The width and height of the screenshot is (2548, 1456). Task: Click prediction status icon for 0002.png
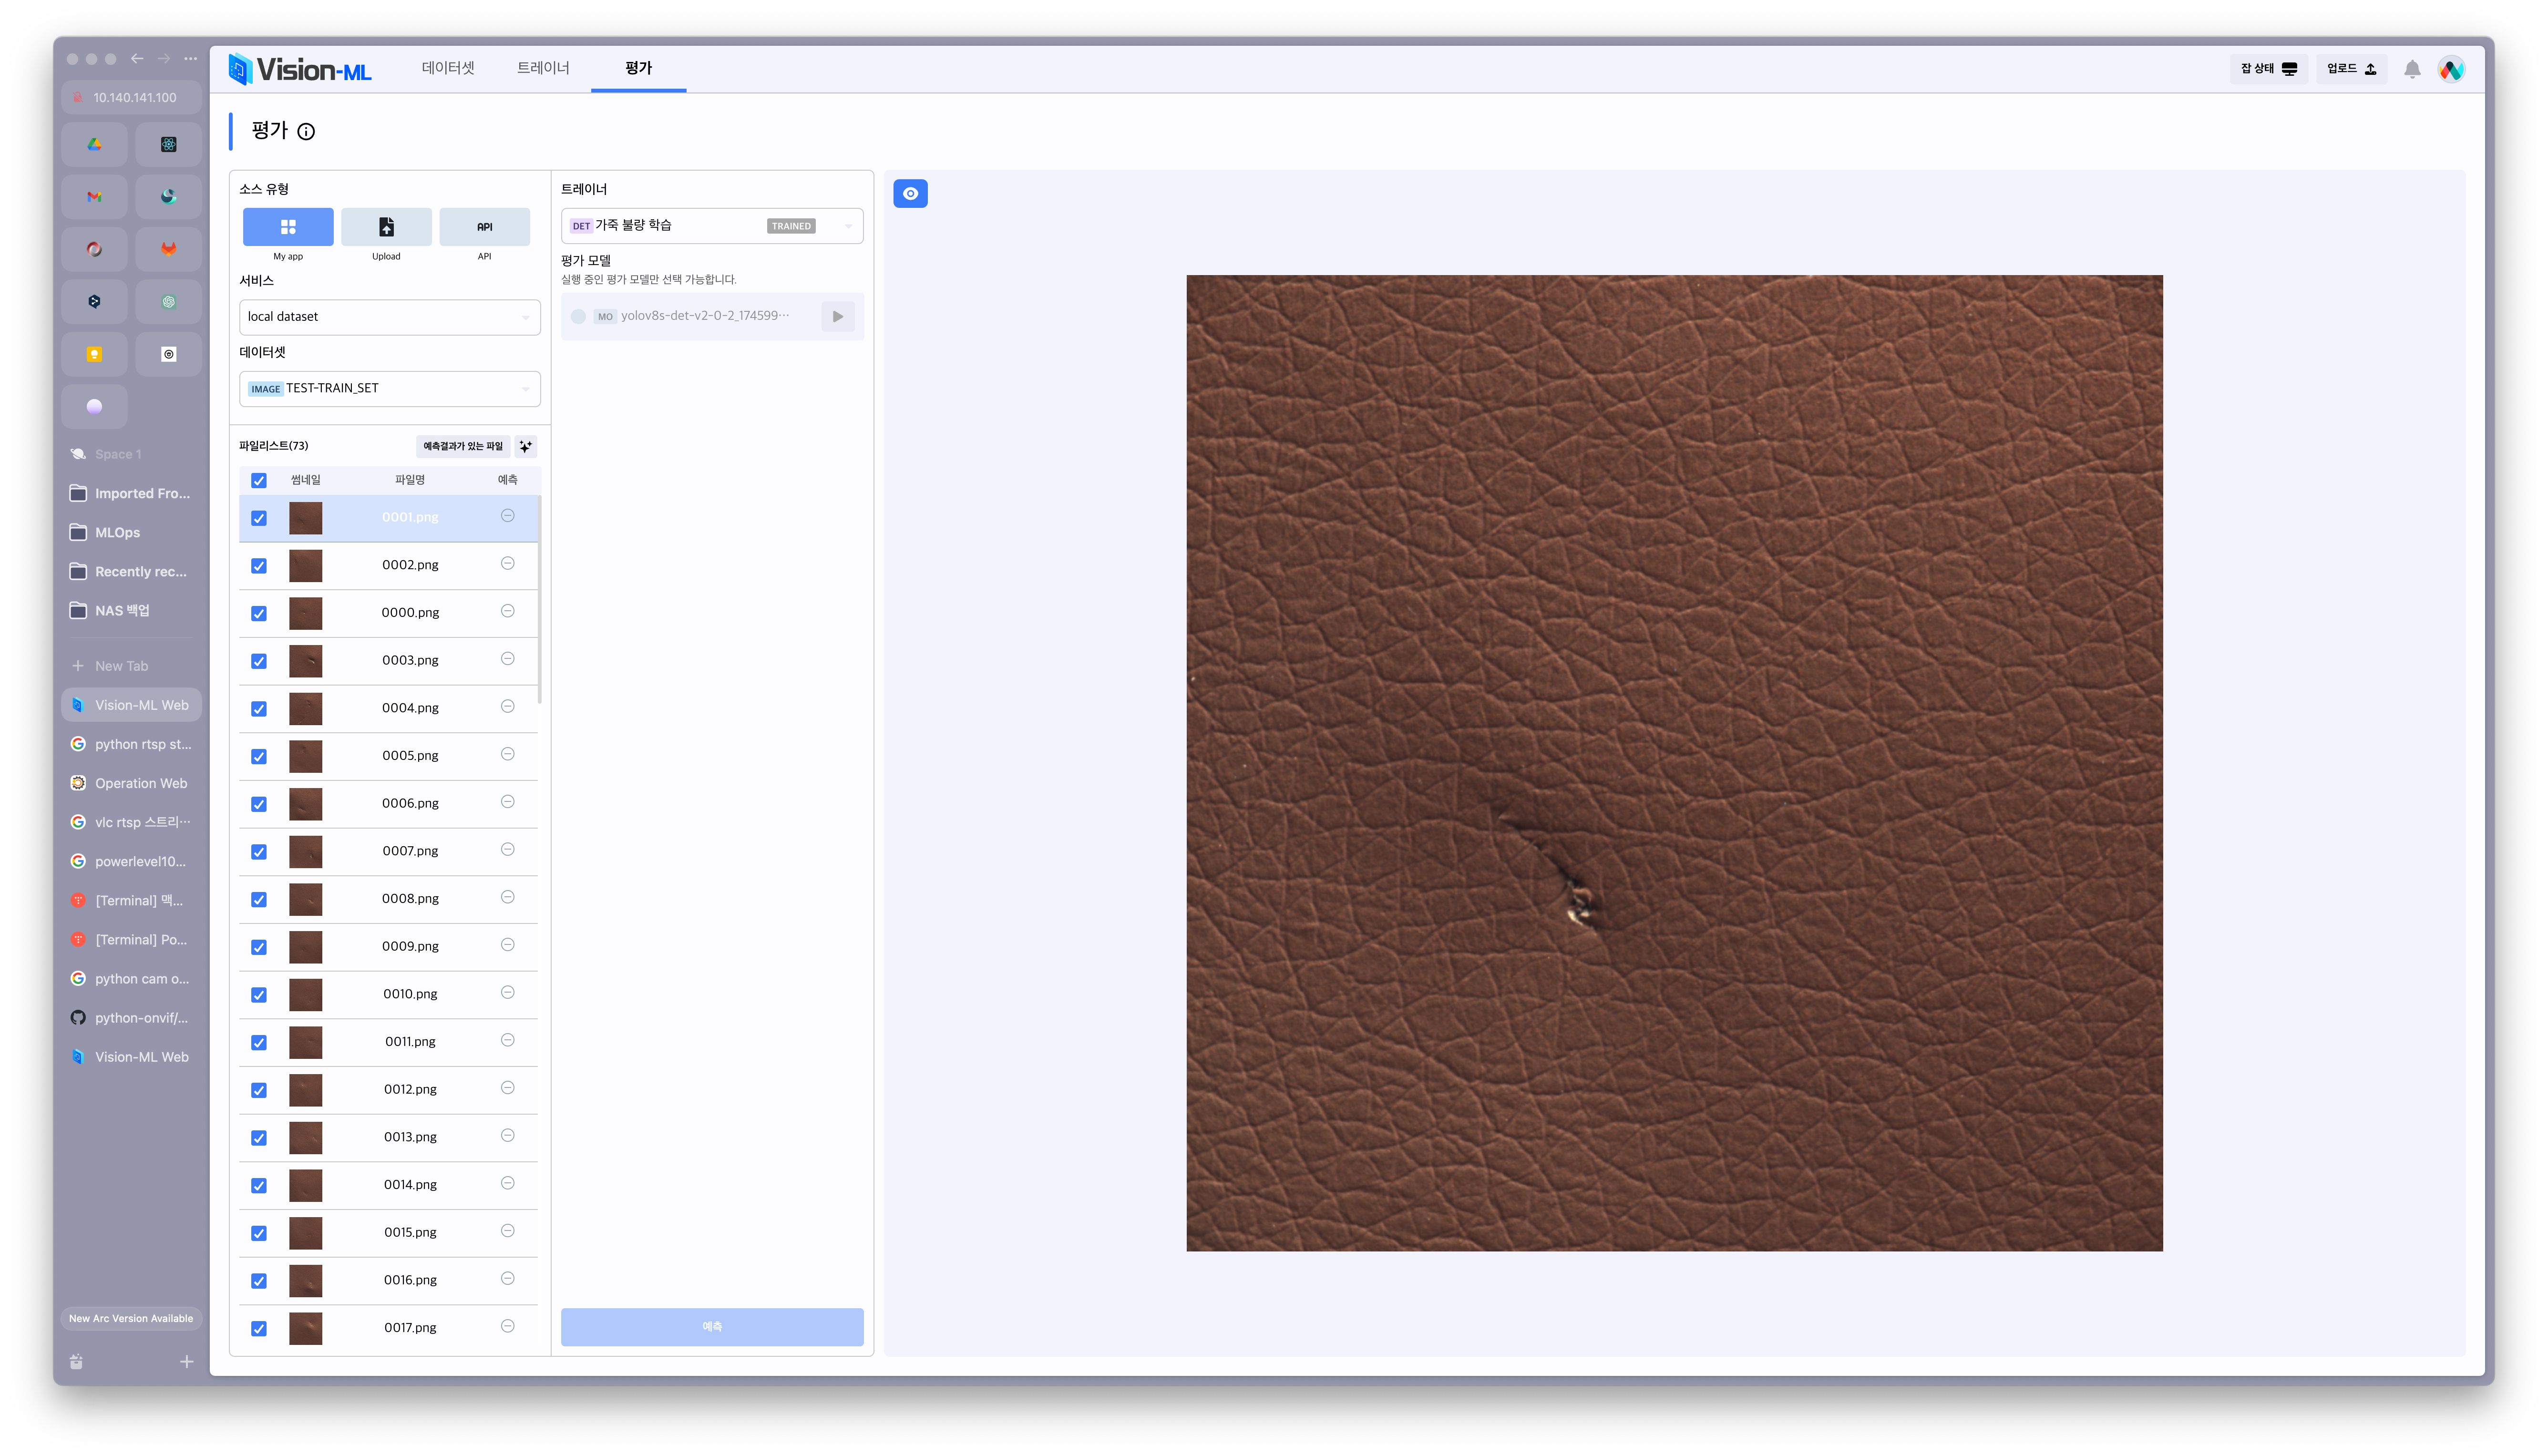[x=508, y=564]
